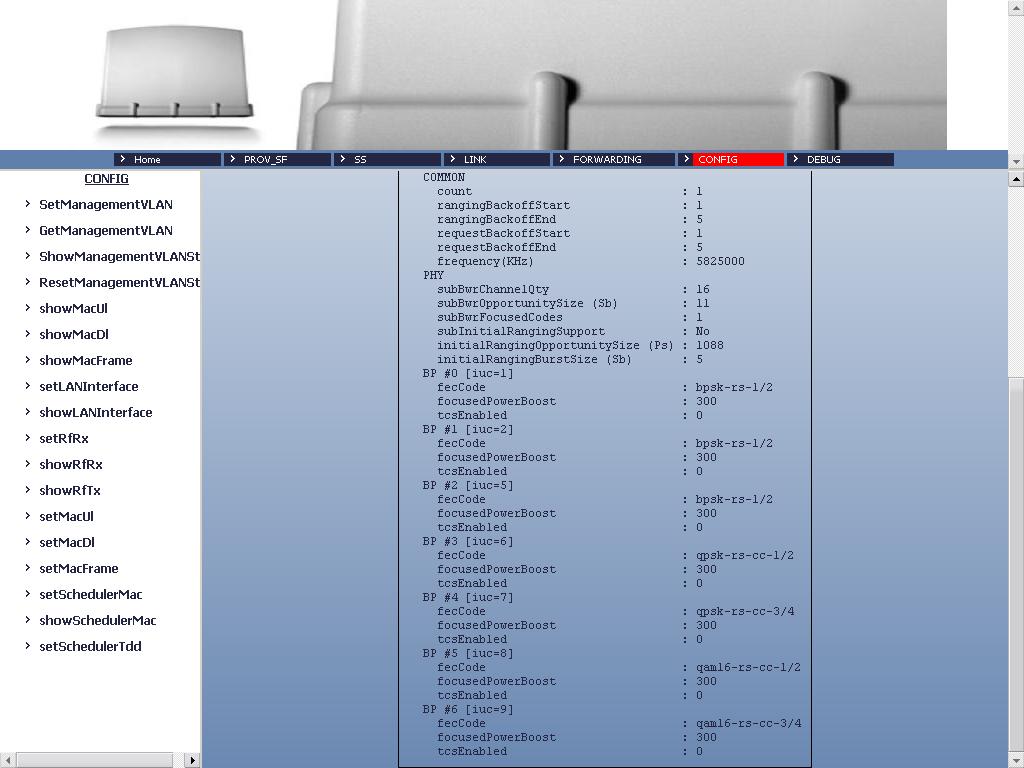Image resolution: width=1024 pixels, height=768 pixels.
Task: Click the arrow bullet beside showMacUl
Action: coord(27,308)
